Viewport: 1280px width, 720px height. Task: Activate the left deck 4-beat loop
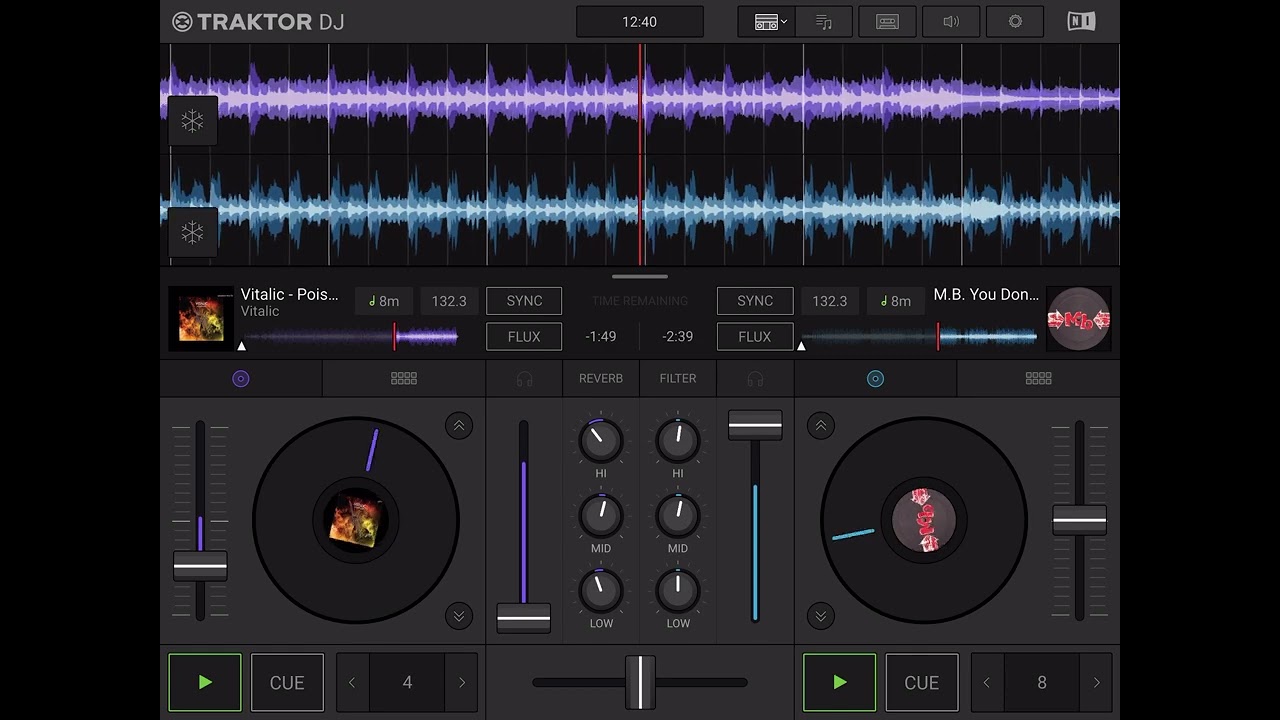pyautogui.click(x=407, y=682)
